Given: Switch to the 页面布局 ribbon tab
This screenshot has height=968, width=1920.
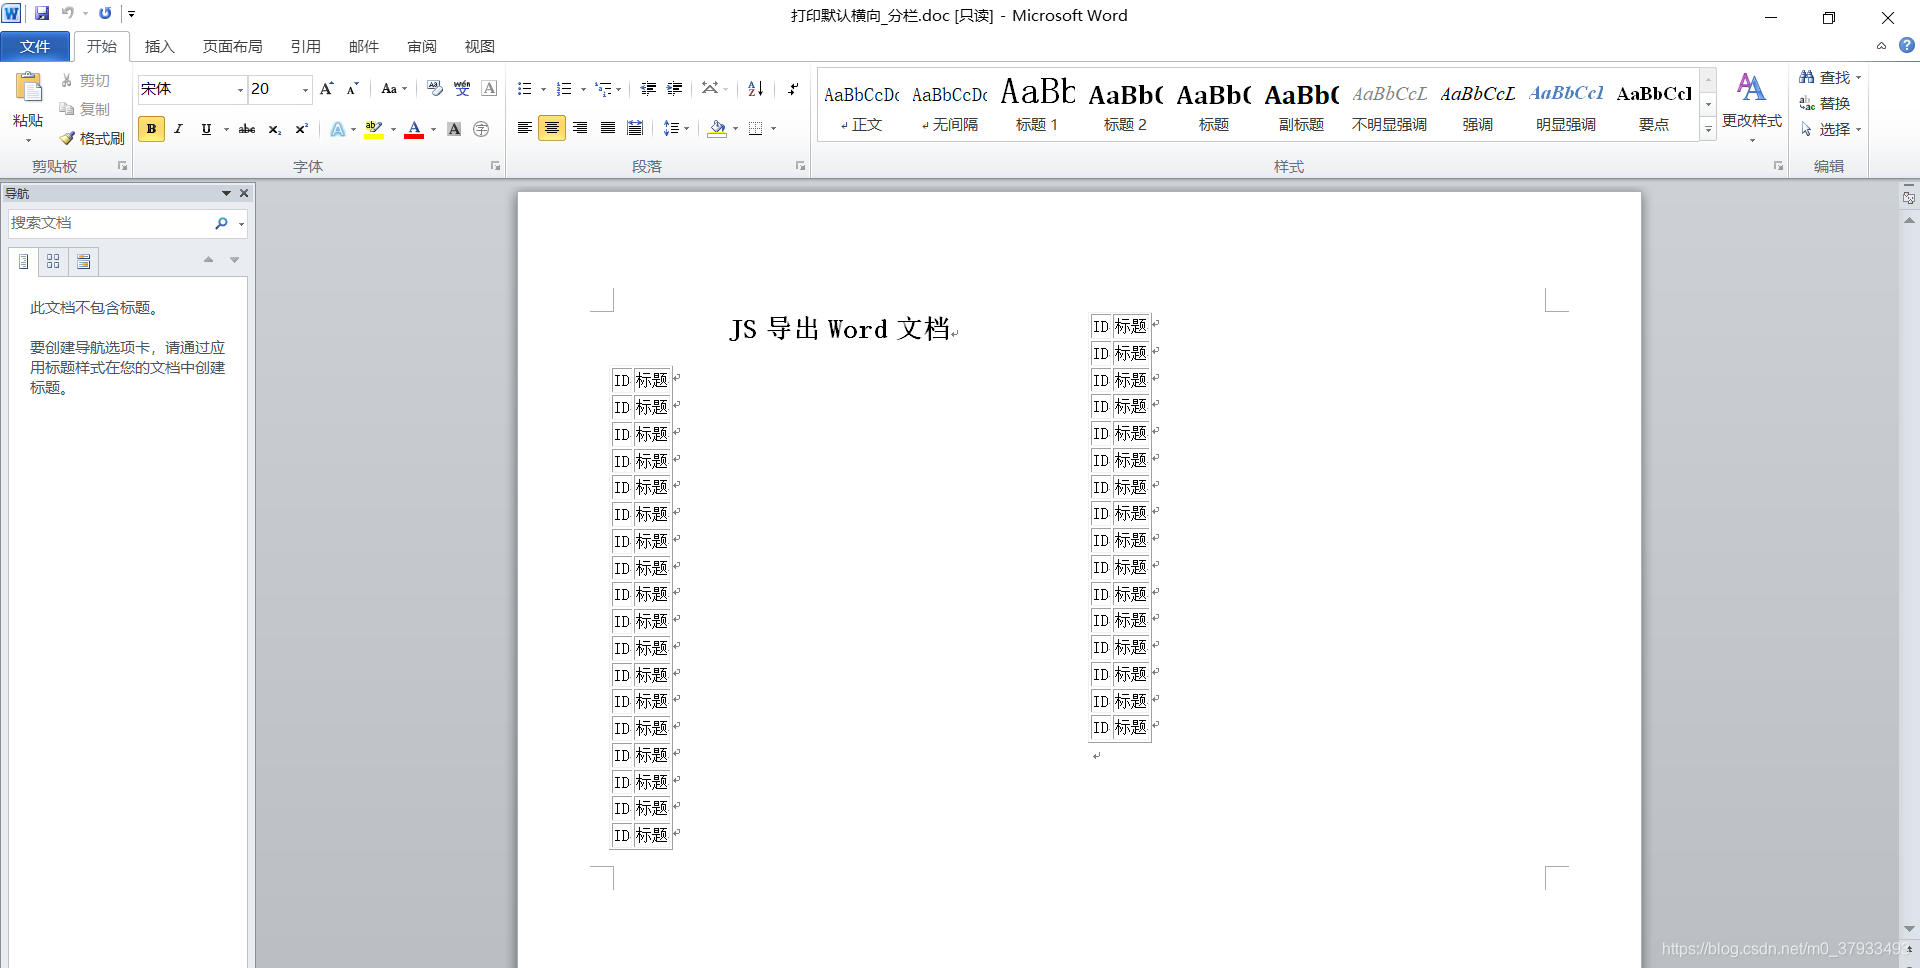Looking at the screenshot, I should [x=232, y=46].
